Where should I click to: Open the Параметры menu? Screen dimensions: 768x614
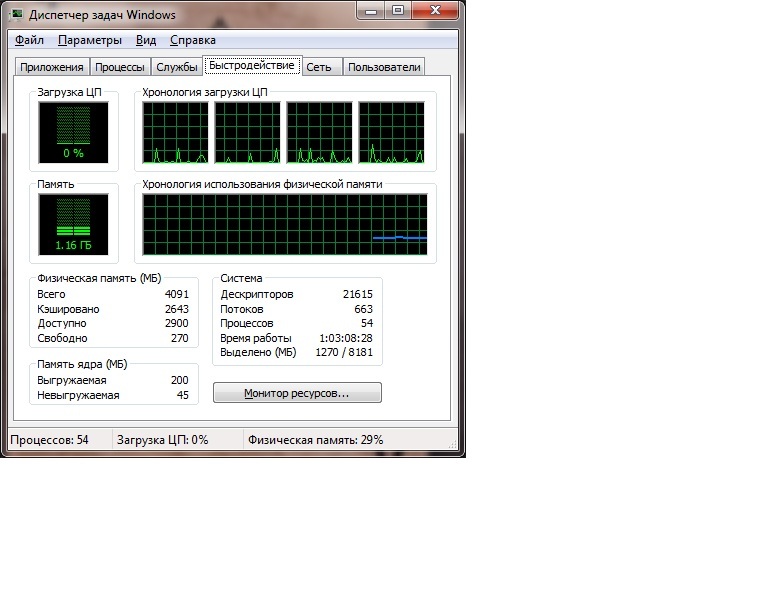[x=90, y=40]
